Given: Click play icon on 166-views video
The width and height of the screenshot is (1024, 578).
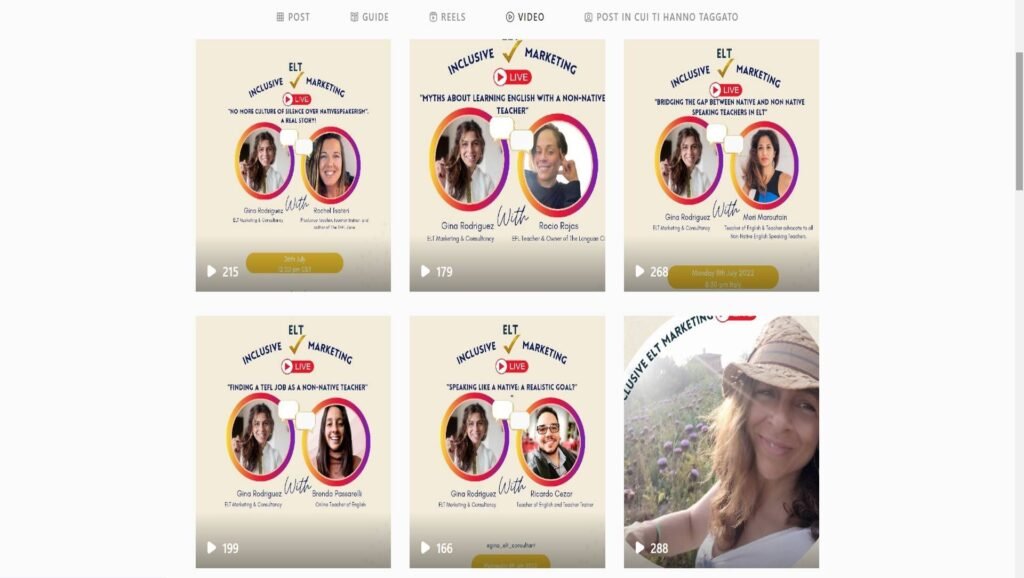Looking at the screenshot, I should [x=425, y=548].
